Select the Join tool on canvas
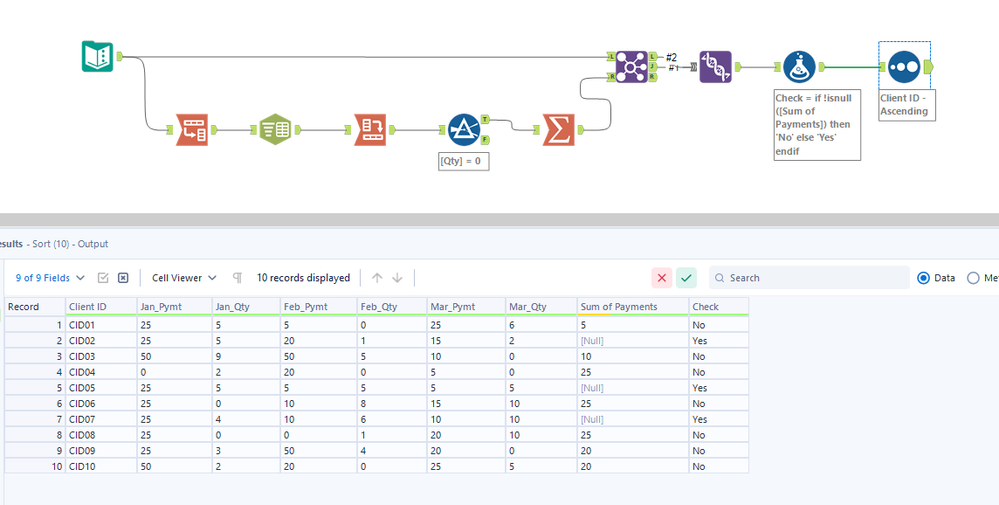The image size is (999, 505). coord(631,67)
